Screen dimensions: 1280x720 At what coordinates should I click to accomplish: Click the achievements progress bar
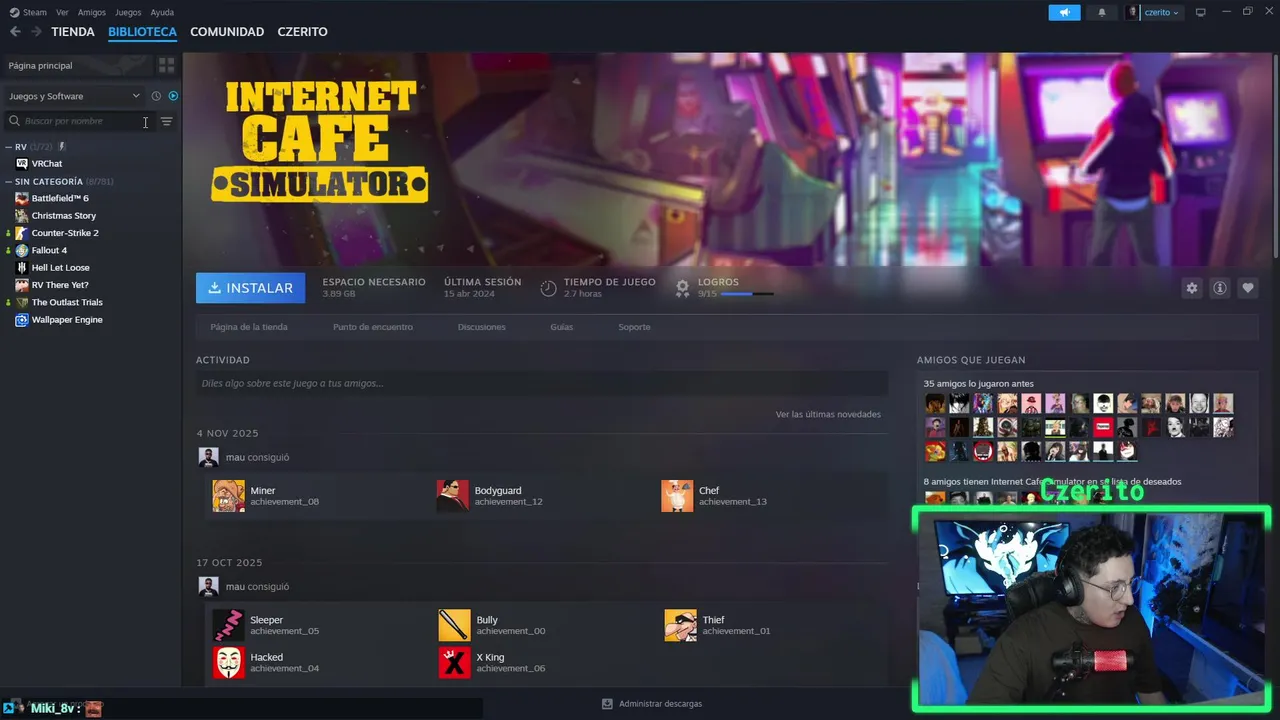click(747, 294)
